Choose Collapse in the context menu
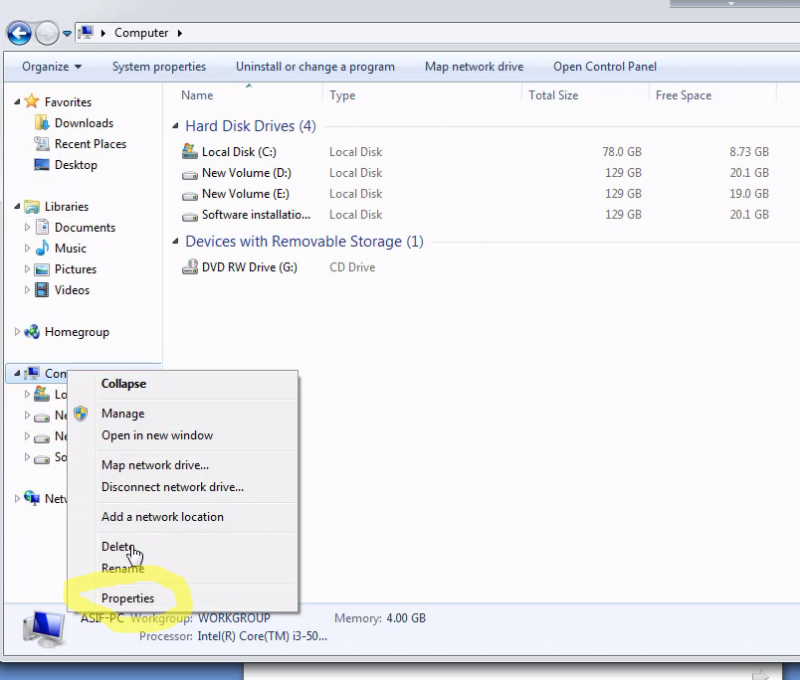This screenshot has width=800, height=680. coord(123,384)
